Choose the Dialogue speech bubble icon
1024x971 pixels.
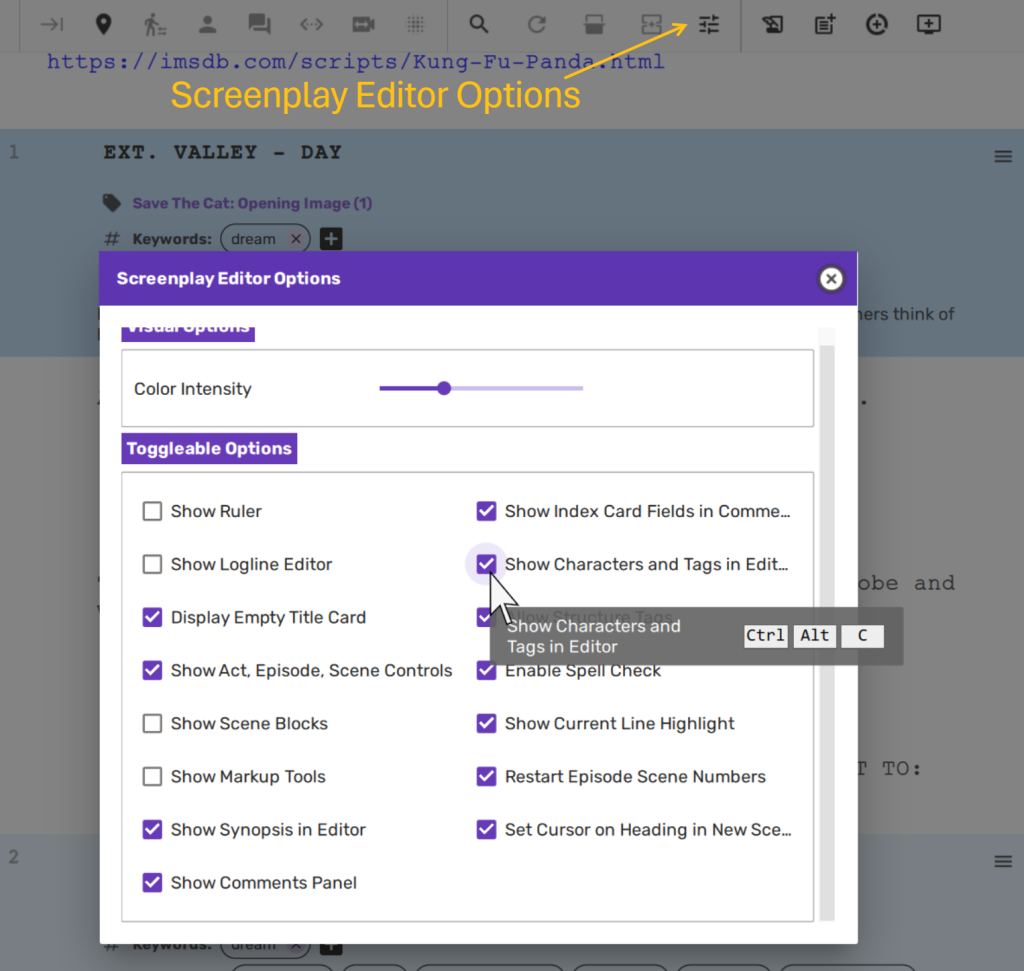coord(259,24)
